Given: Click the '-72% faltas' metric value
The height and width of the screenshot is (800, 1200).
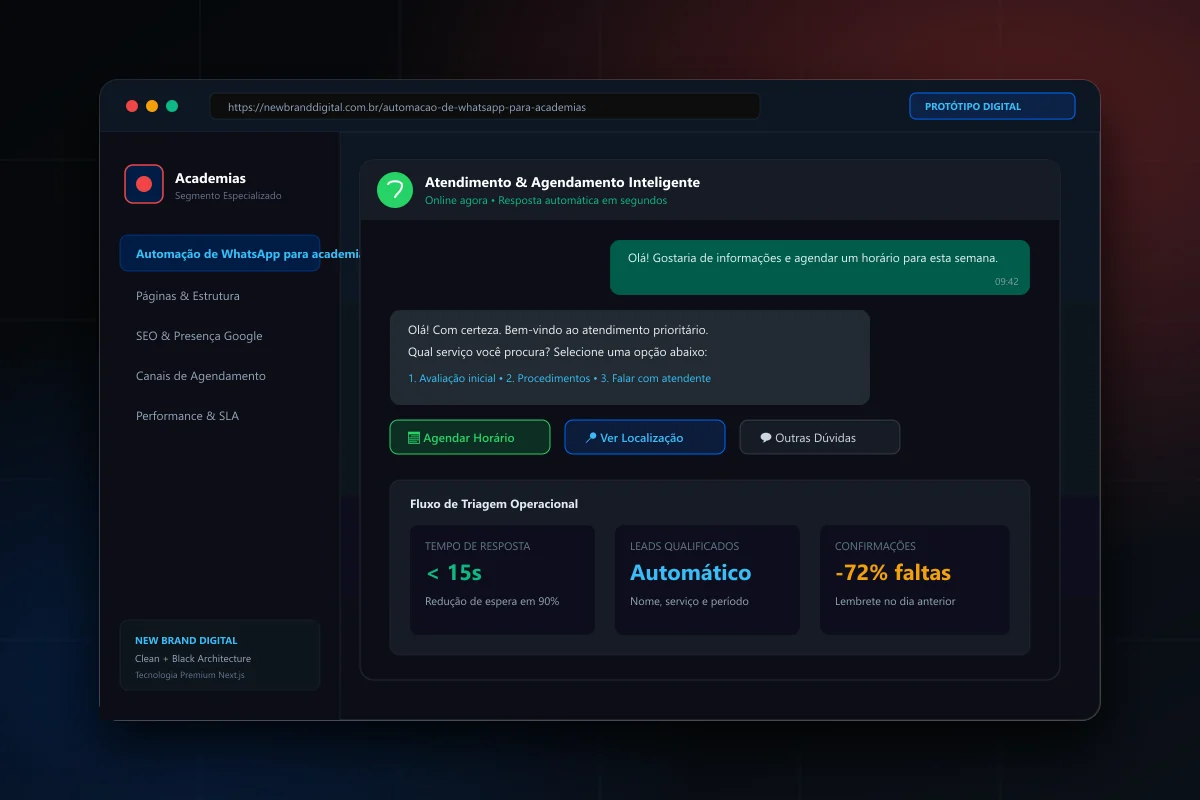Looking at the screenshot, I should point(893,573).
